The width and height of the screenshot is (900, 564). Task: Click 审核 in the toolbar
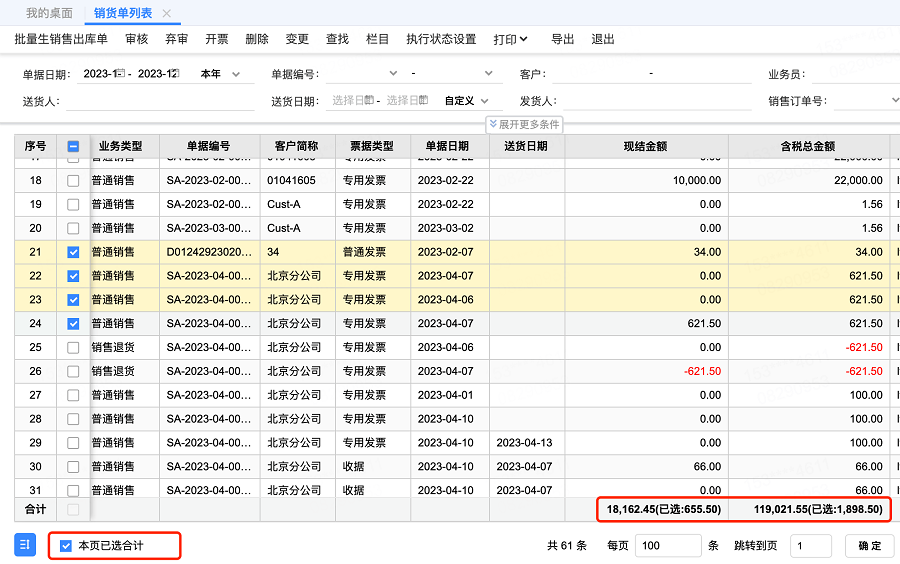pyautogui.click(x=137, y=39)
